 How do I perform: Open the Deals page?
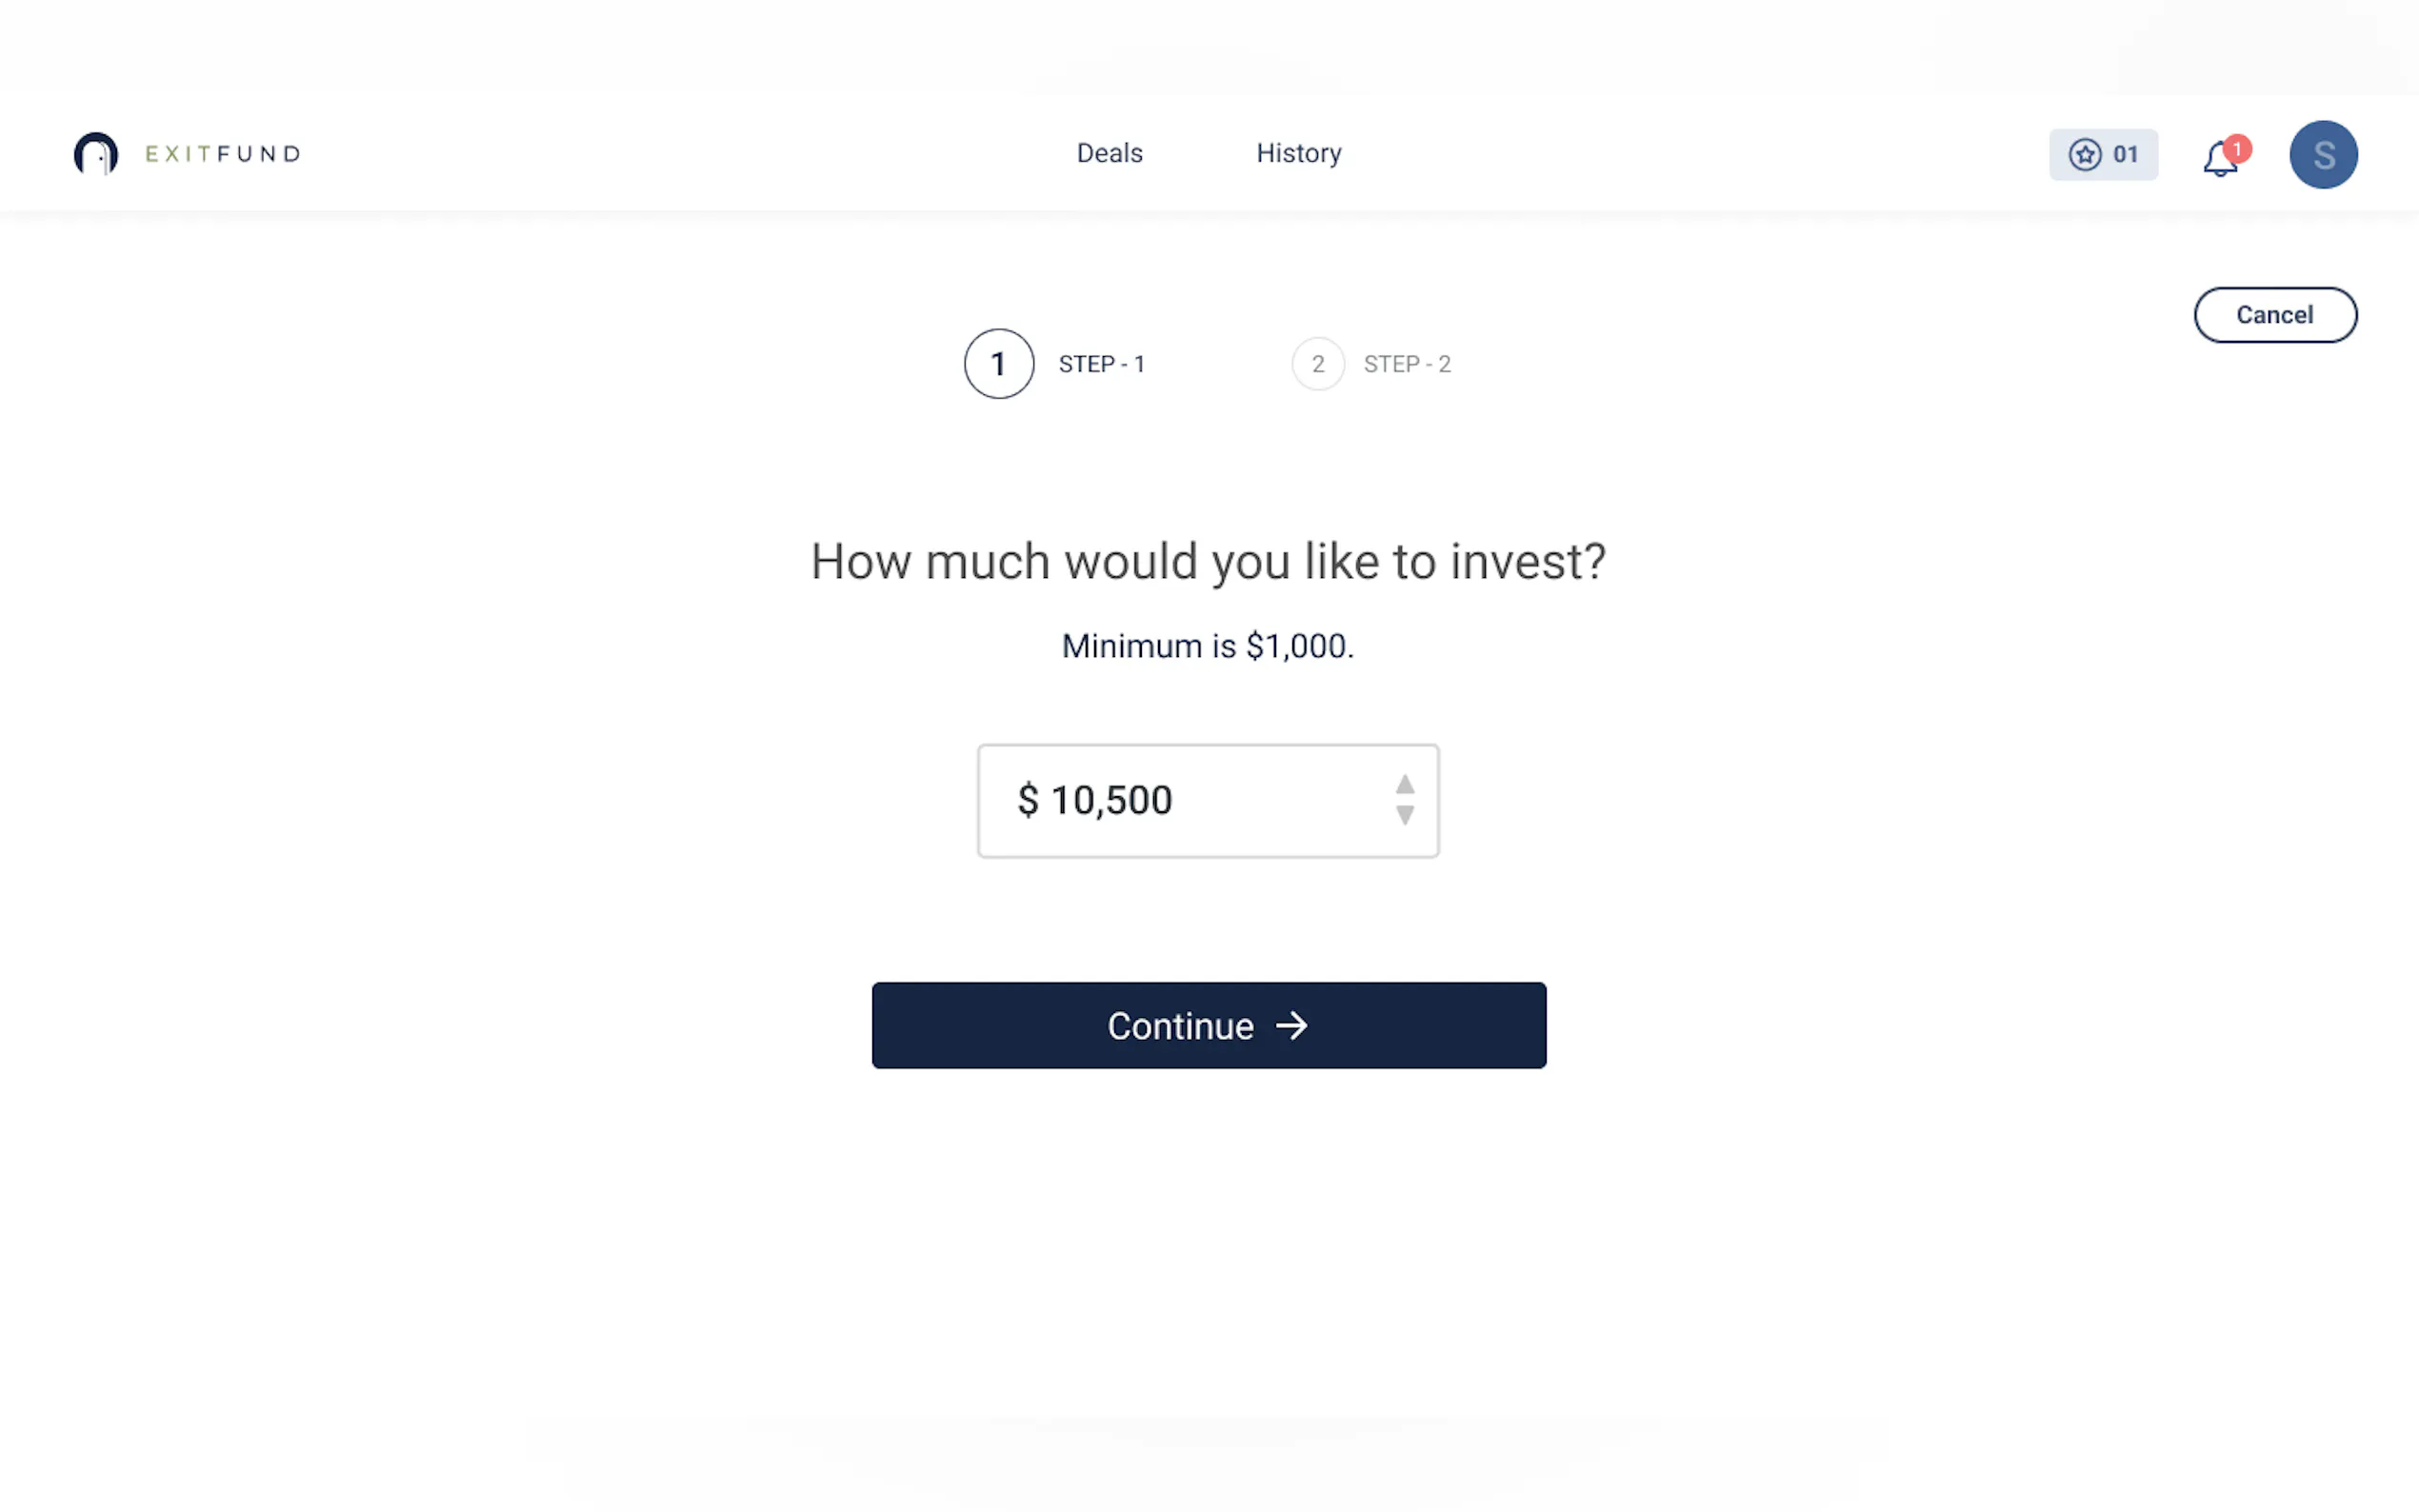pos(1110,153)
